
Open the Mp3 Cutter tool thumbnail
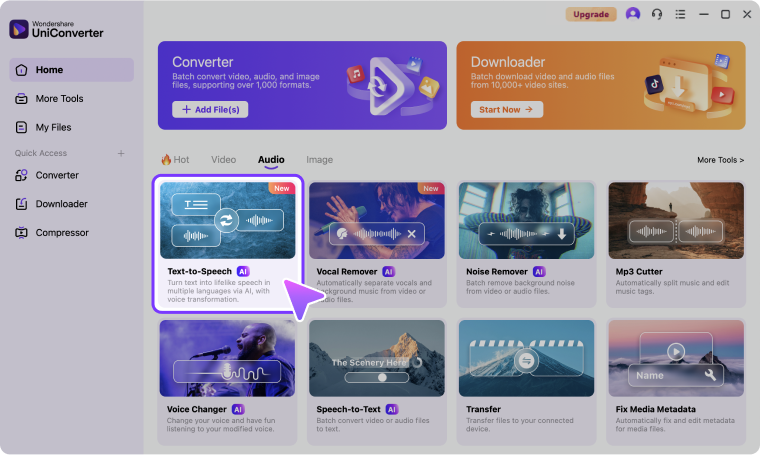[676, 220]
